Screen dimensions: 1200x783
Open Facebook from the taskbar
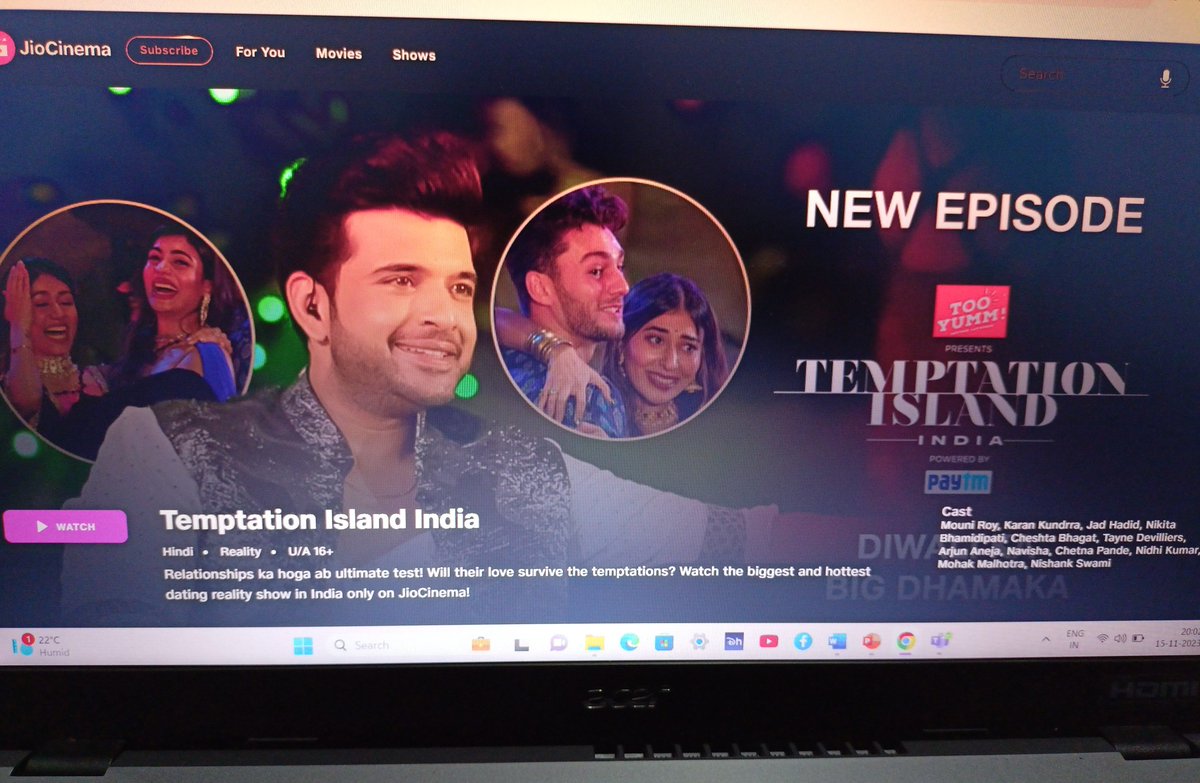802,642
